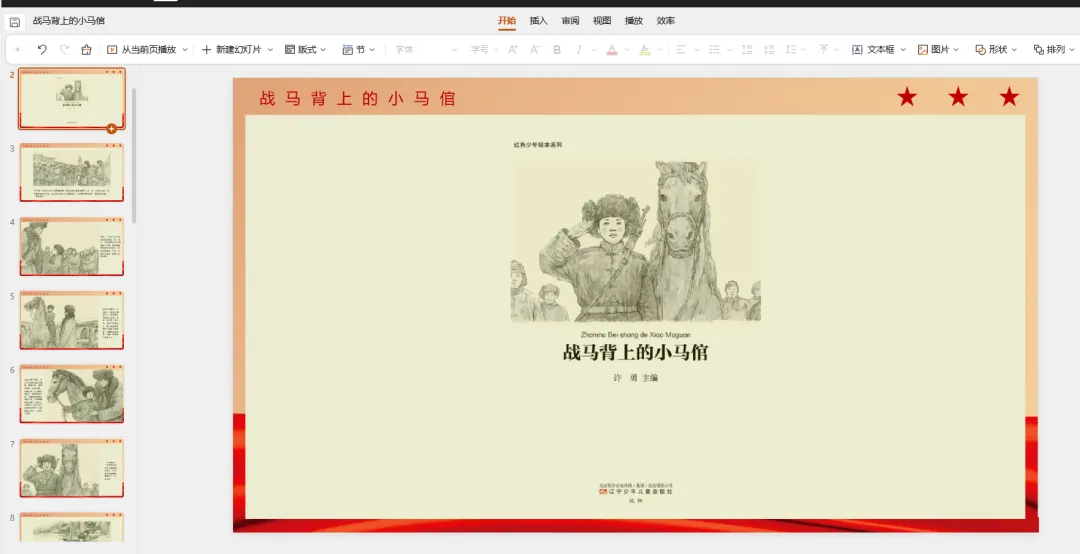Select slide 2 thumbnail
The height and width of the screenshot is (554, 1080).
pos(72,99)
